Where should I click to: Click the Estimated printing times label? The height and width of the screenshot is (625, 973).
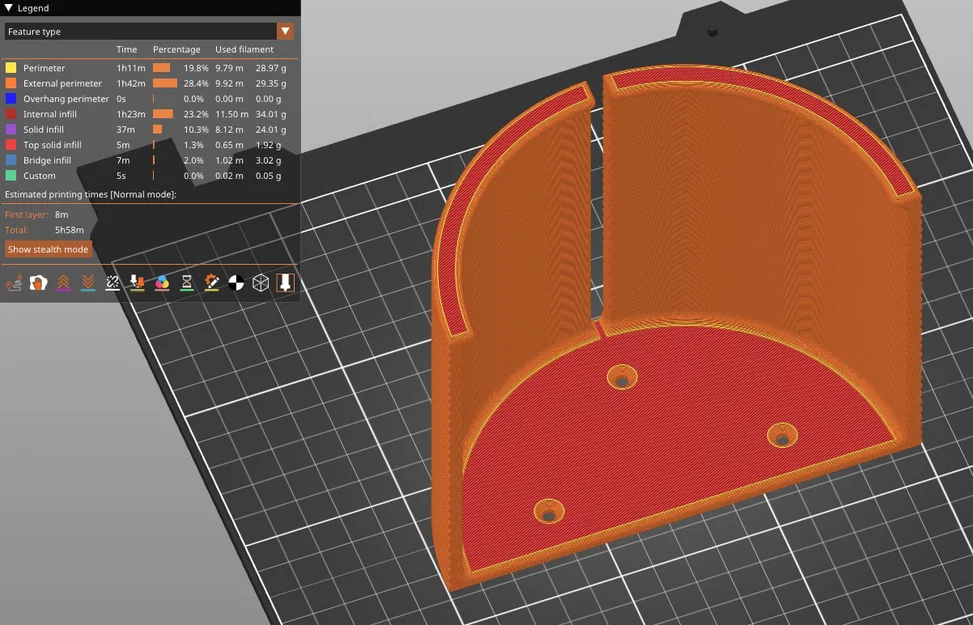(91, 194)
